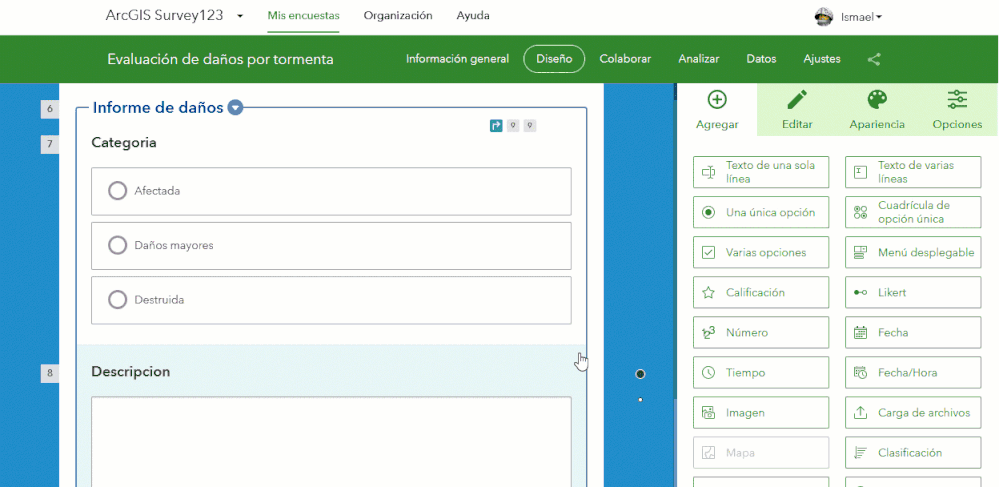Add a Calificación star question

point(761,293)
